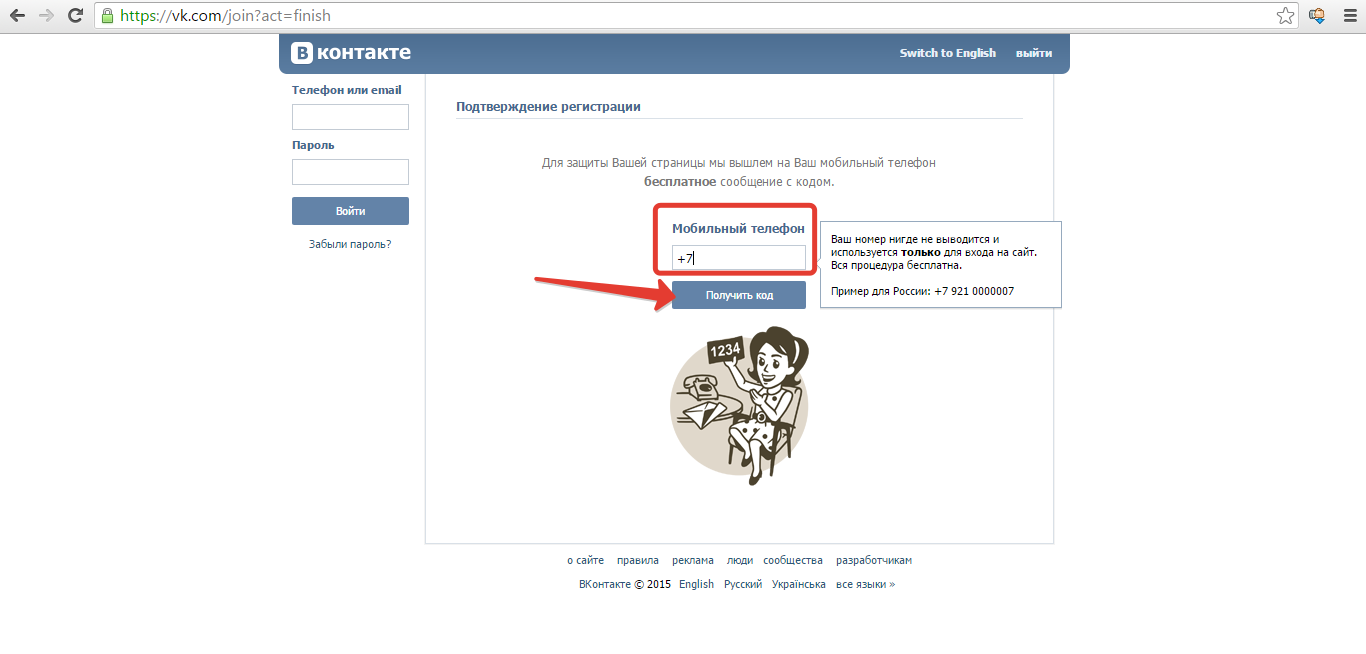Reload the page with refresh icon

click(75, 15)
